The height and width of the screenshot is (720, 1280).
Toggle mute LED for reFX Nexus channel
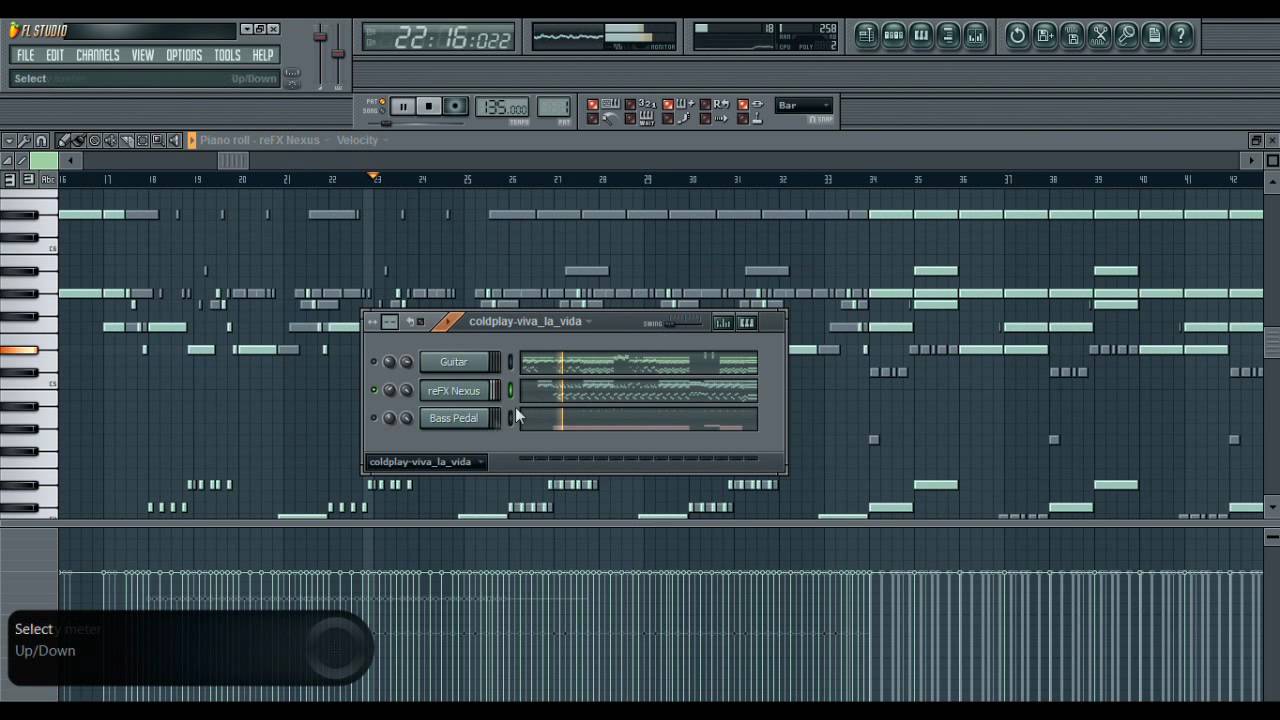374,390
